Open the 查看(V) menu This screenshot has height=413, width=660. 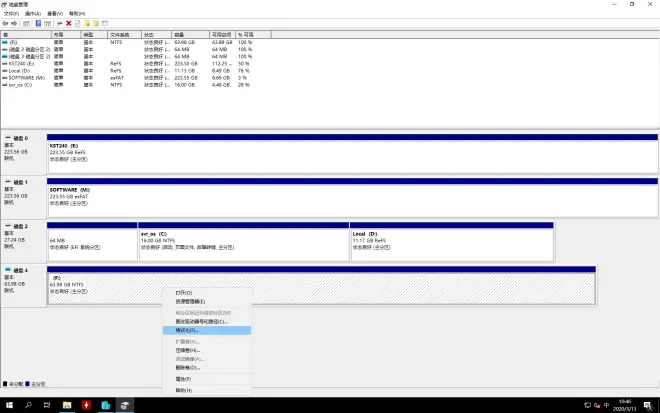point(55,14)
